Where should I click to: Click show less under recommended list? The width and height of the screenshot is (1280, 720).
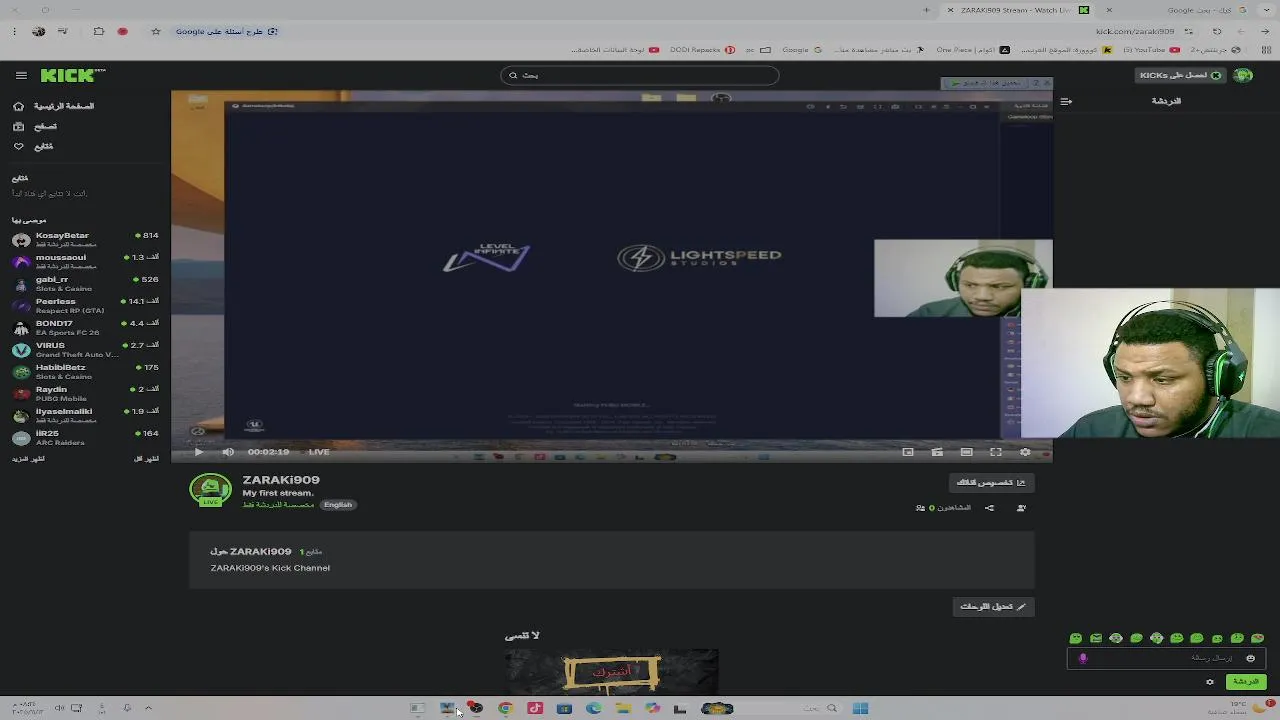146,458
